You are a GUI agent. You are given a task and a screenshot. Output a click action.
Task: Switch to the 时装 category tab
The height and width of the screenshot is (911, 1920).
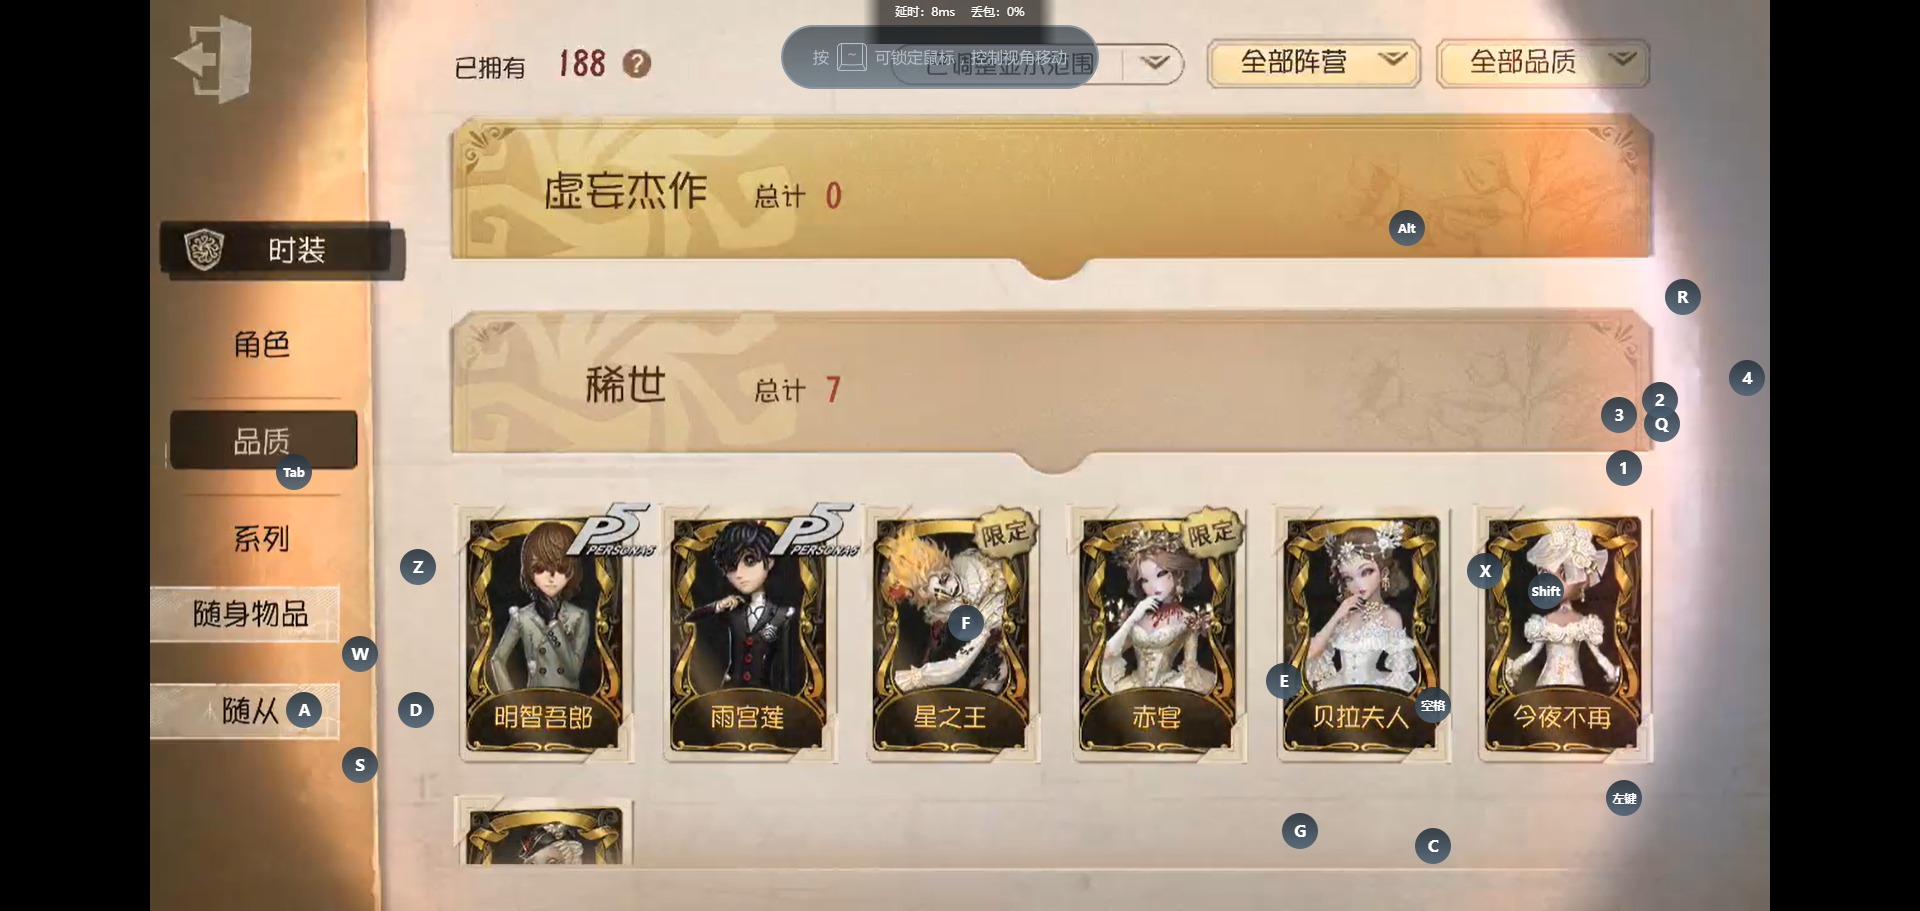click(282, 250)
